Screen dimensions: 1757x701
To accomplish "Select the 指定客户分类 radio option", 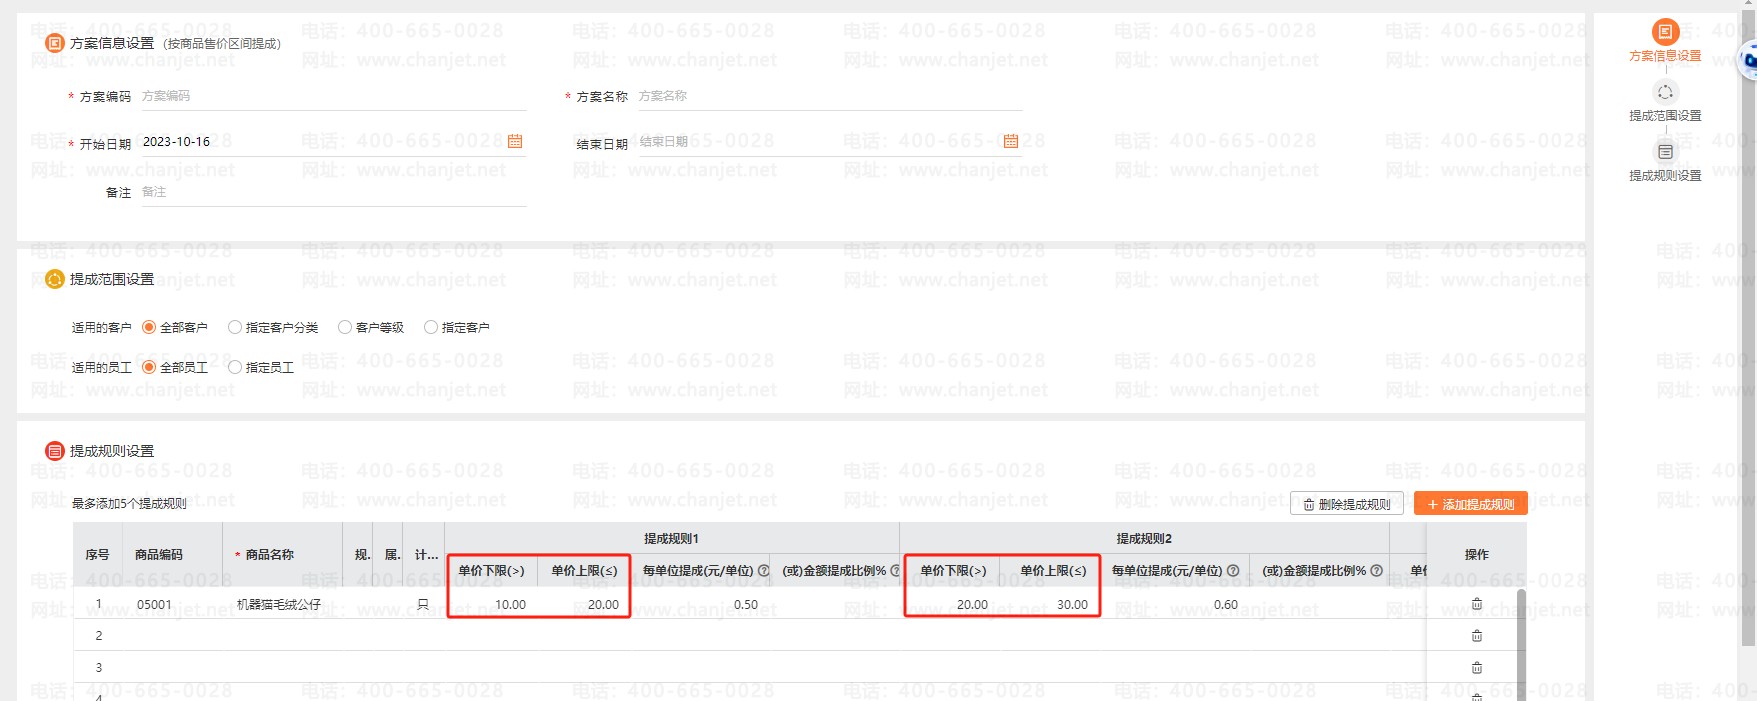I will (x=235, y=327).
